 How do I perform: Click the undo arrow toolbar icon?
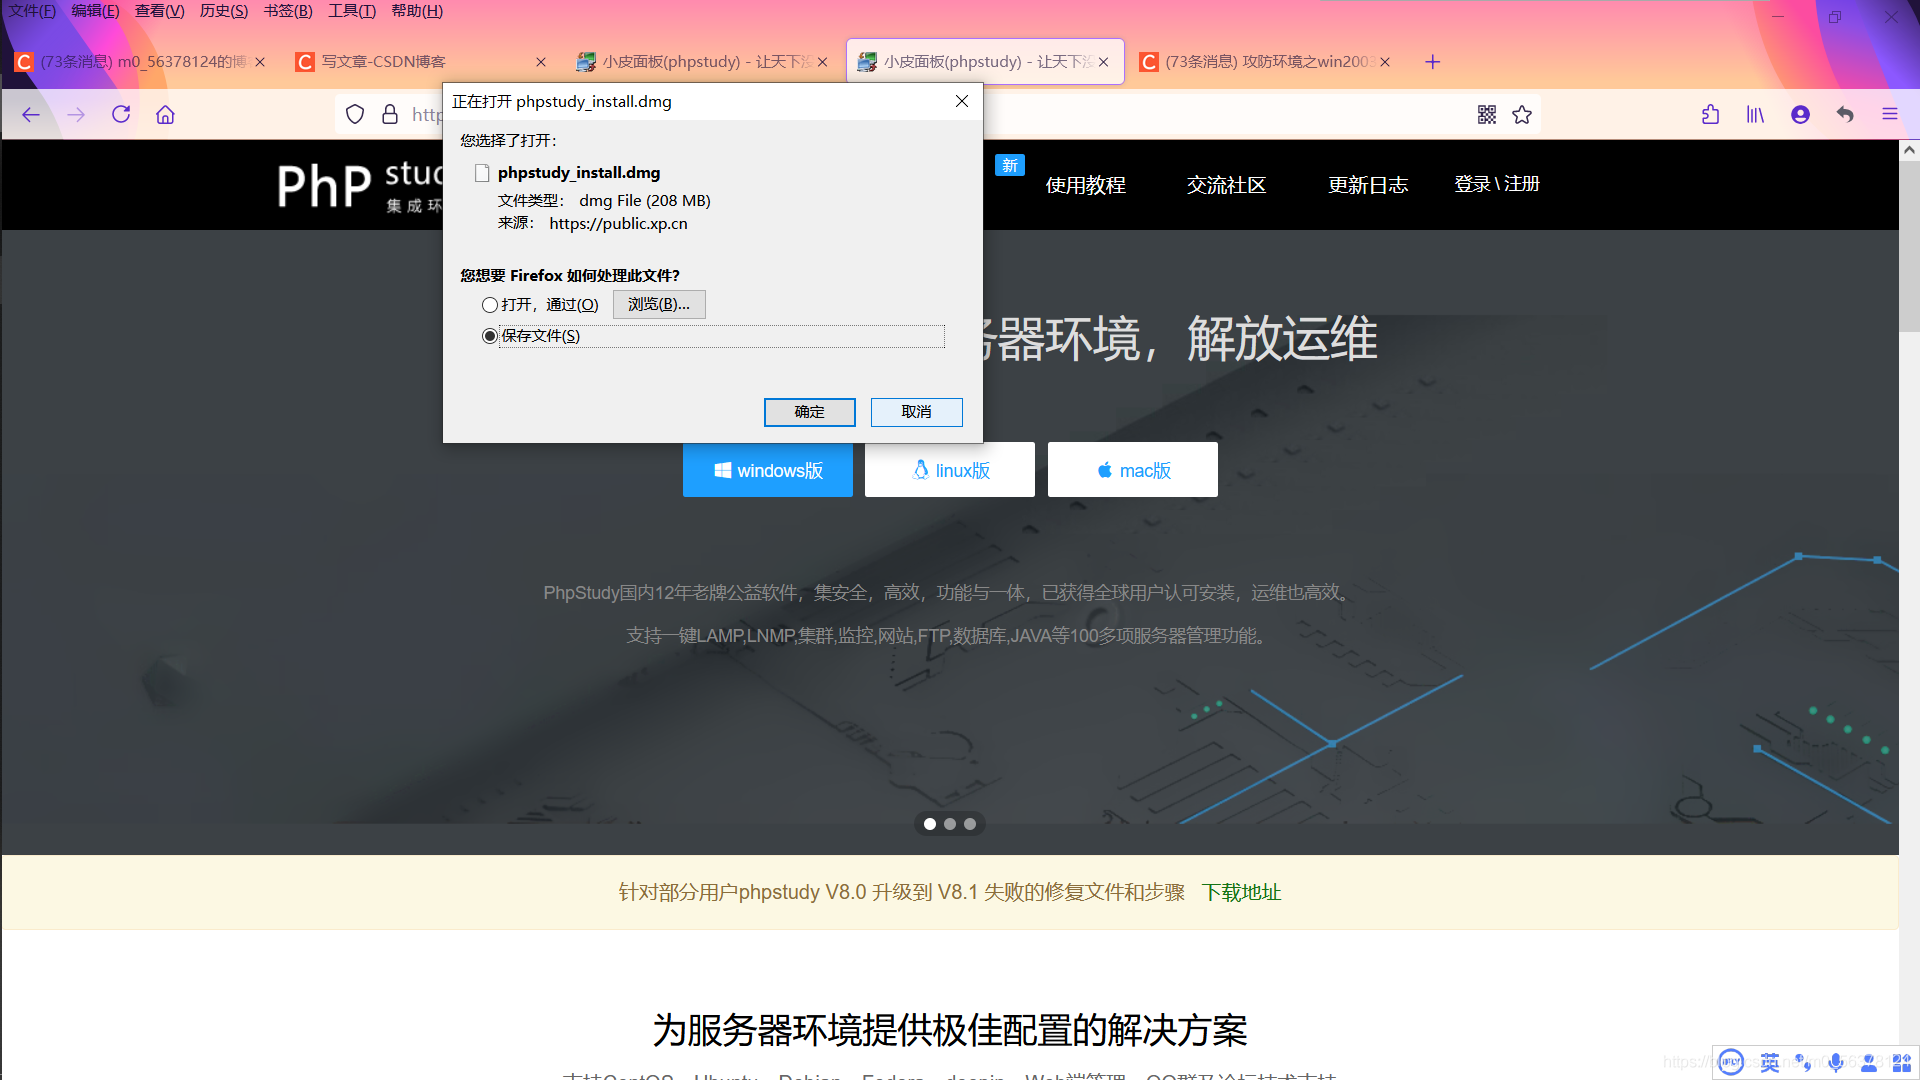pyautogui.click(x=1845, y=115)
